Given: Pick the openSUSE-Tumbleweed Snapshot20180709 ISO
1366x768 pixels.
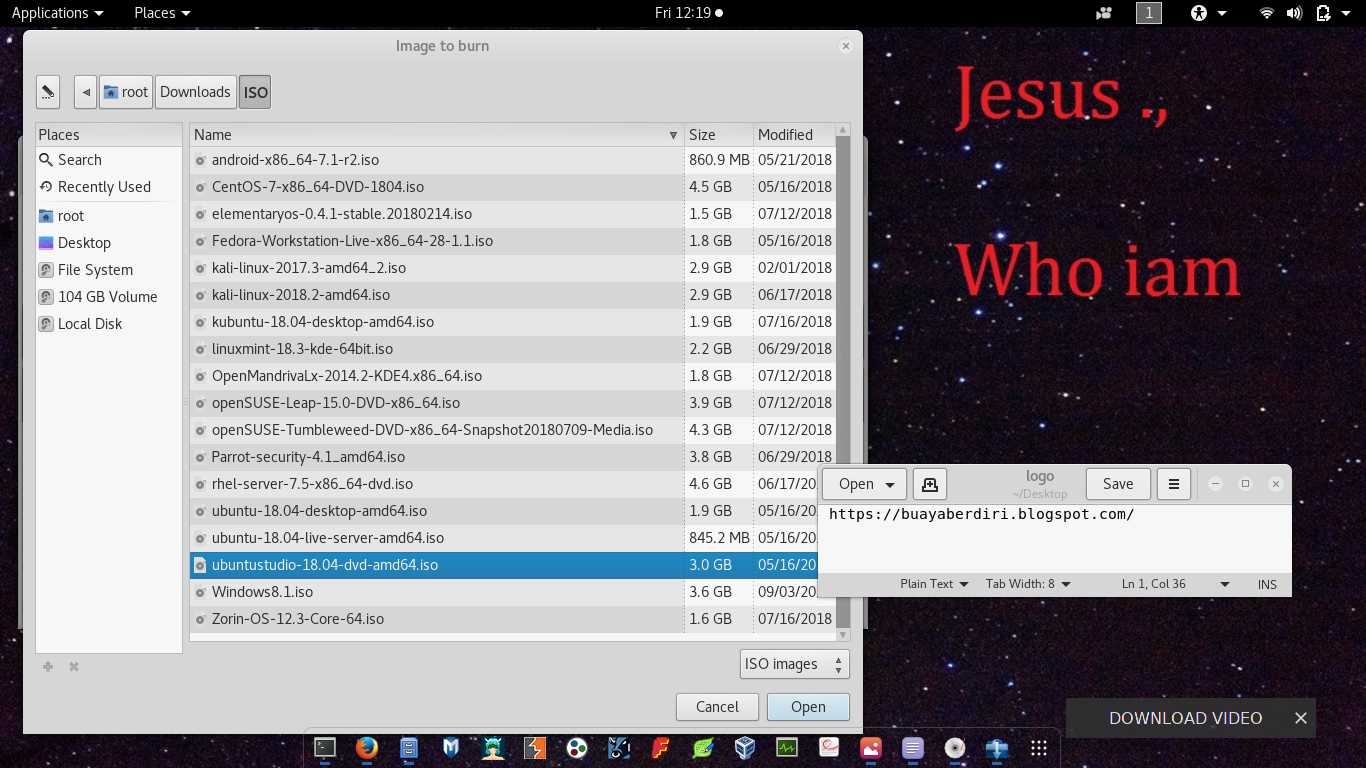Looking at the screenshot, I should coord(513,430).
